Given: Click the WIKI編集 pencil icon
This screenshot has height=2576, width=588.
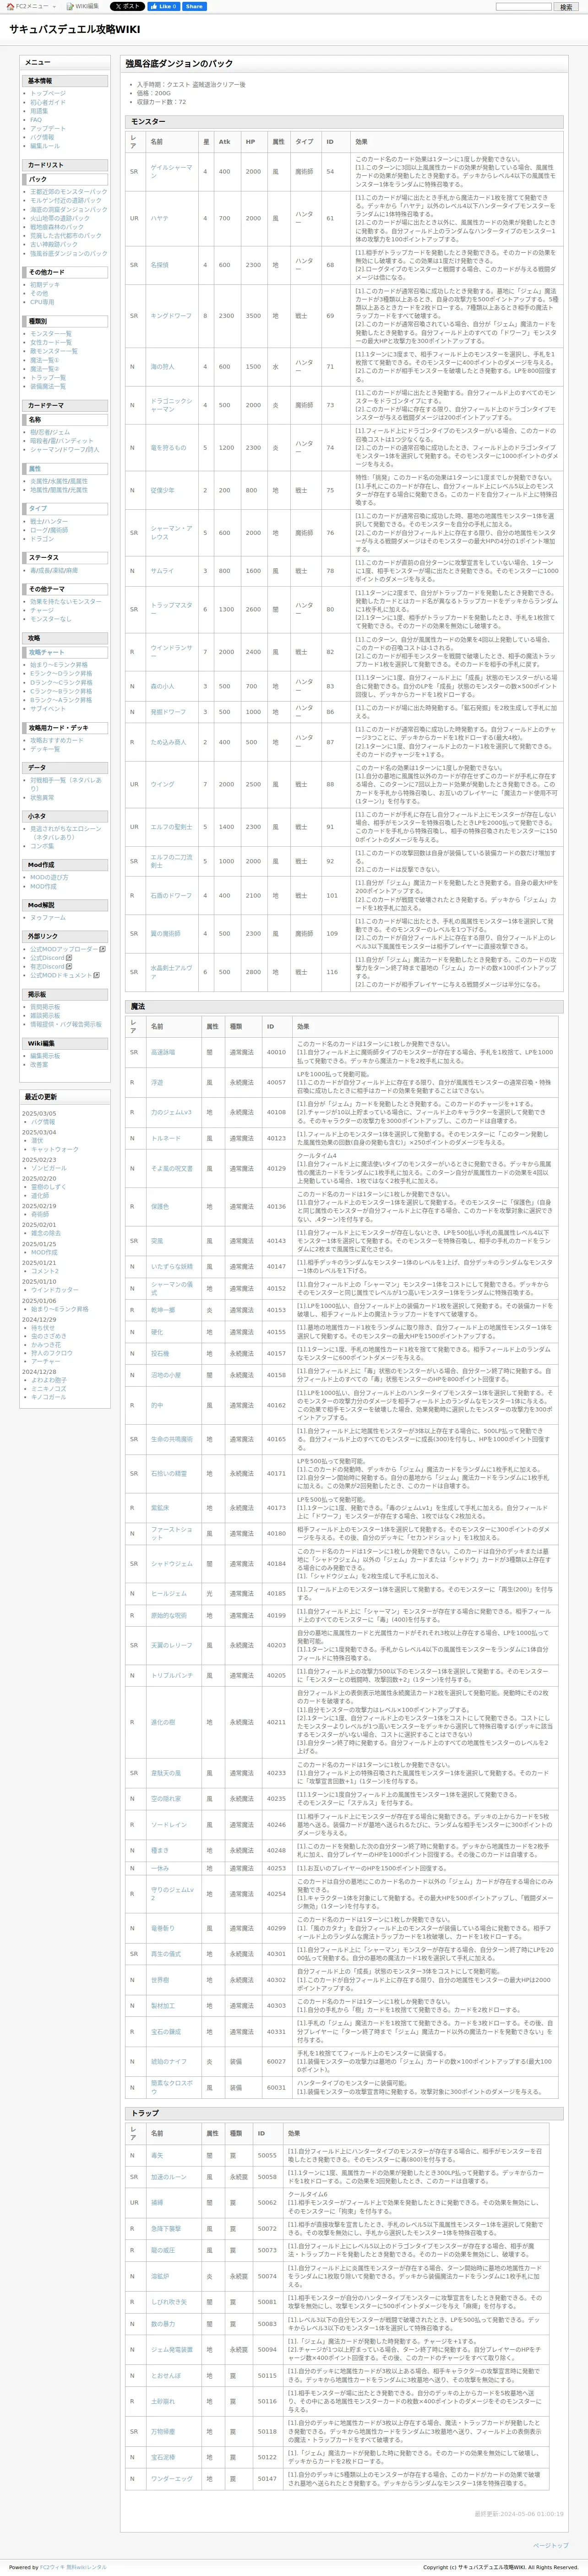Looking at the screenshot, I should click(x=70, y=6).
